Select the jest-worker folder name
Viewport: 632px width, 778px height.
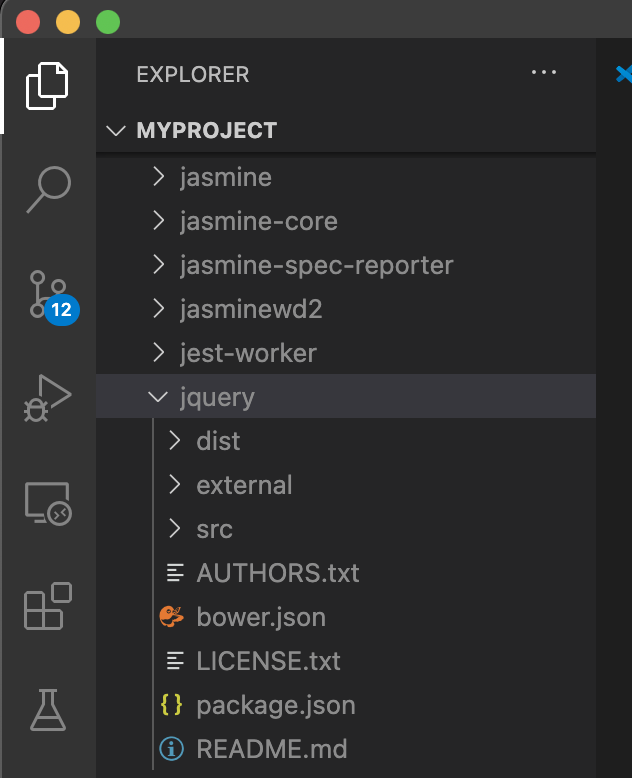pyautogui.click(x=248, y=353)
